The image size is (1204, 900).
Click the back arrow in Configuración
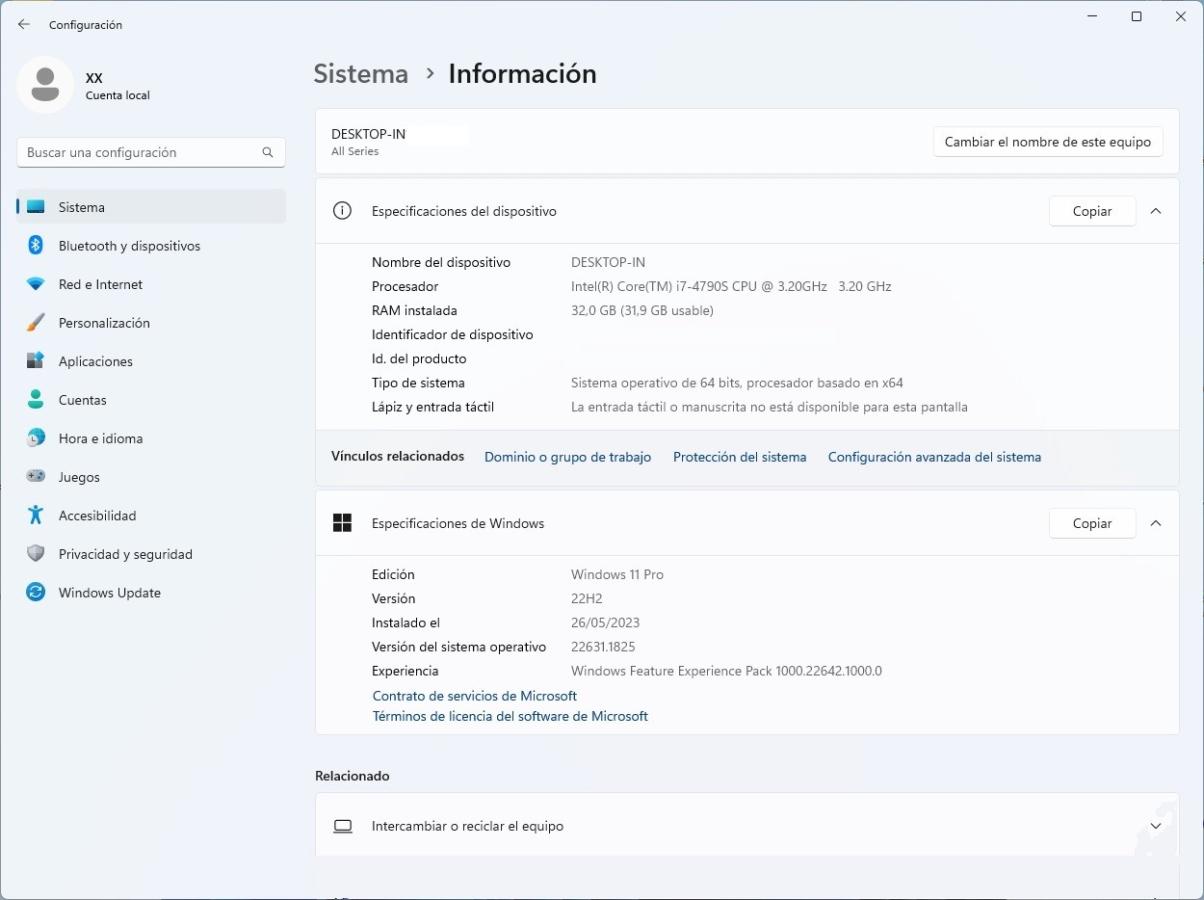coord(24,24)
